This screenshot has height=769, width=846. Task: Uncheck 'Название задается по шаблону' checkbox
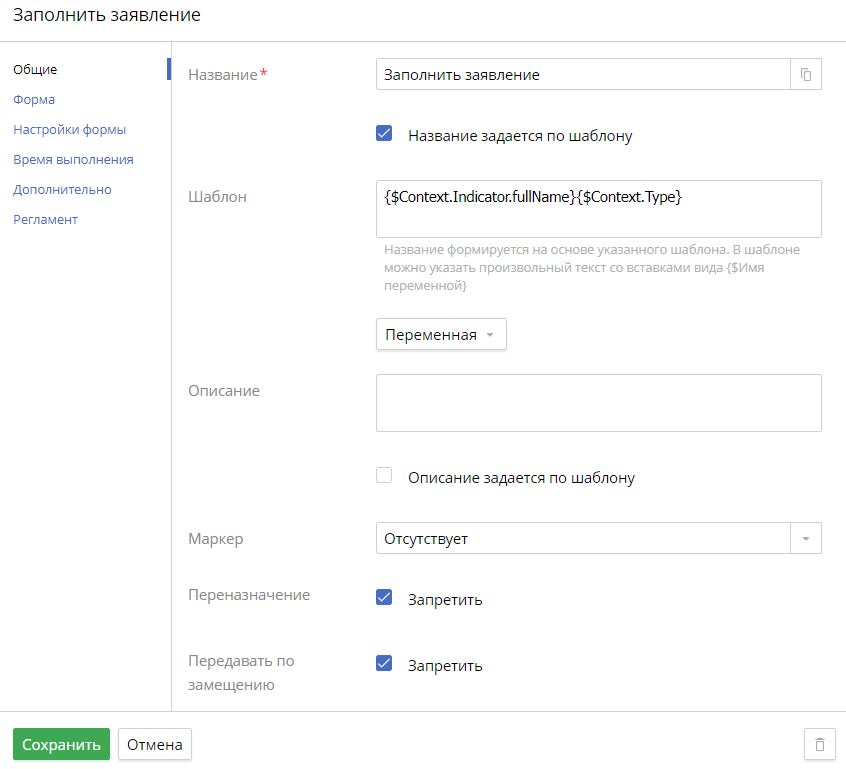click(384, 134)
